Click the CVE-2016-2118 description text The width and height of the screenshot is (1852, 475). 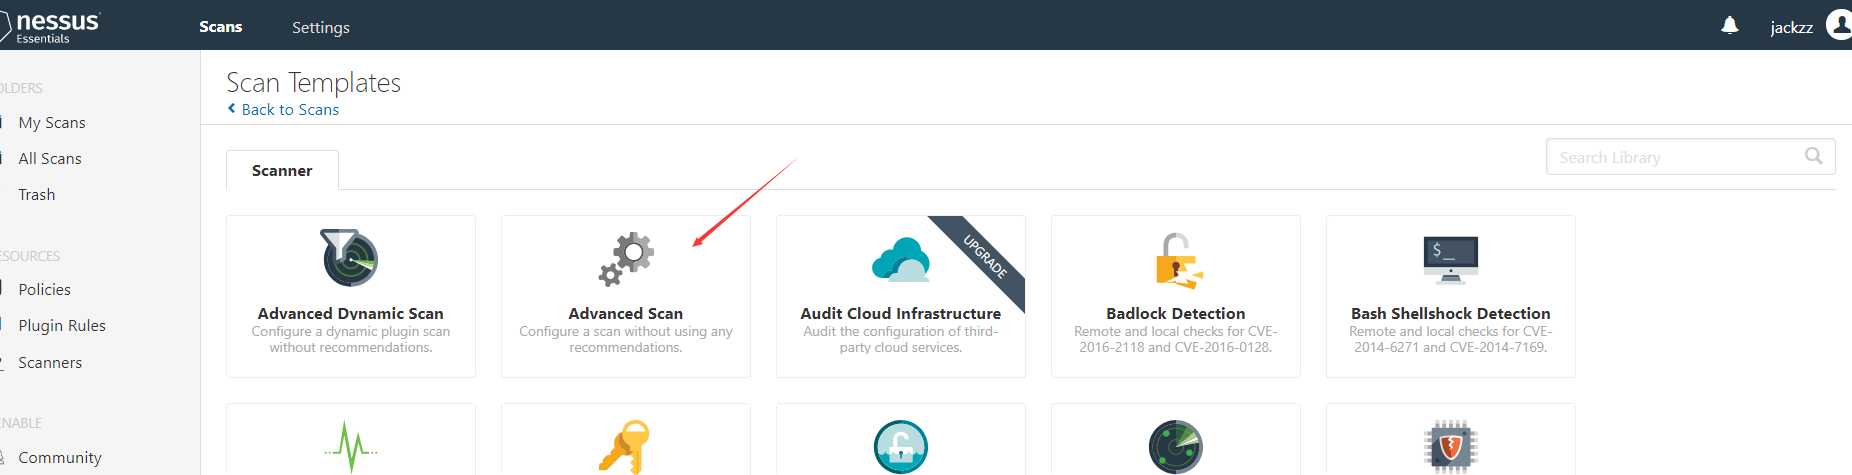click(x=1176, y=339)
